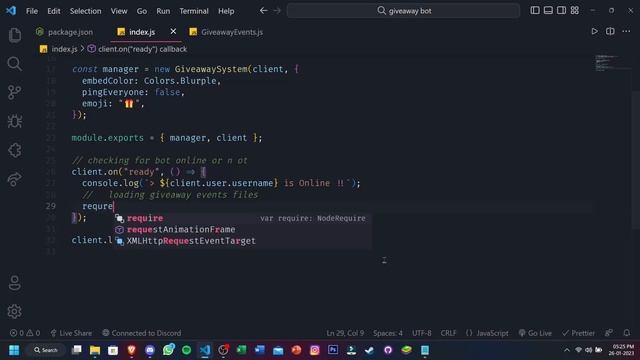The height and width of the screenshot is (360, 640).
Task: Start Live Share from status bar
Action: click(x=71, y=333)
